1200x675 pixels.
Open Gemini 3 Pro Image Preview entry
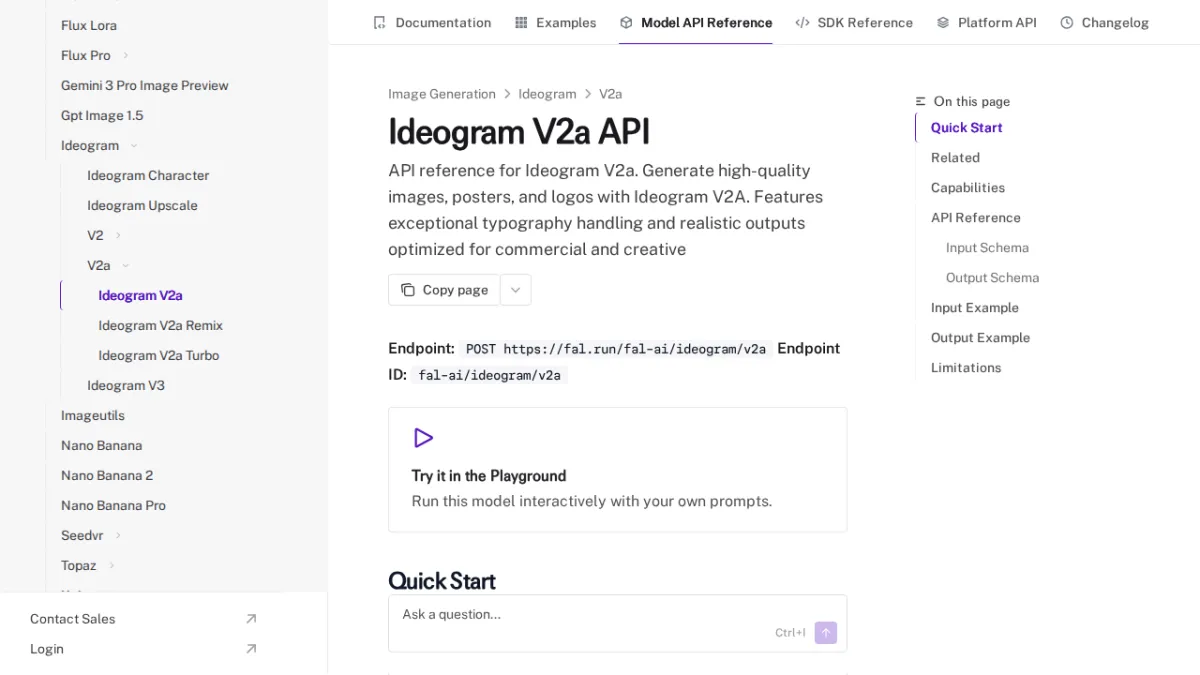(145, 86)
